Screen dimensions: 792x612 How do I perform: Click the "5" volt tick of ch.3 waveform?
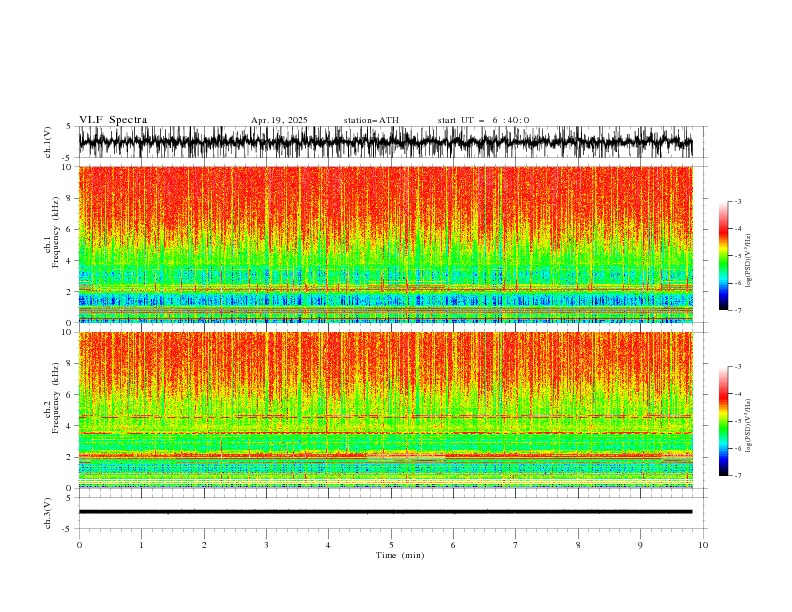point(69,498)
